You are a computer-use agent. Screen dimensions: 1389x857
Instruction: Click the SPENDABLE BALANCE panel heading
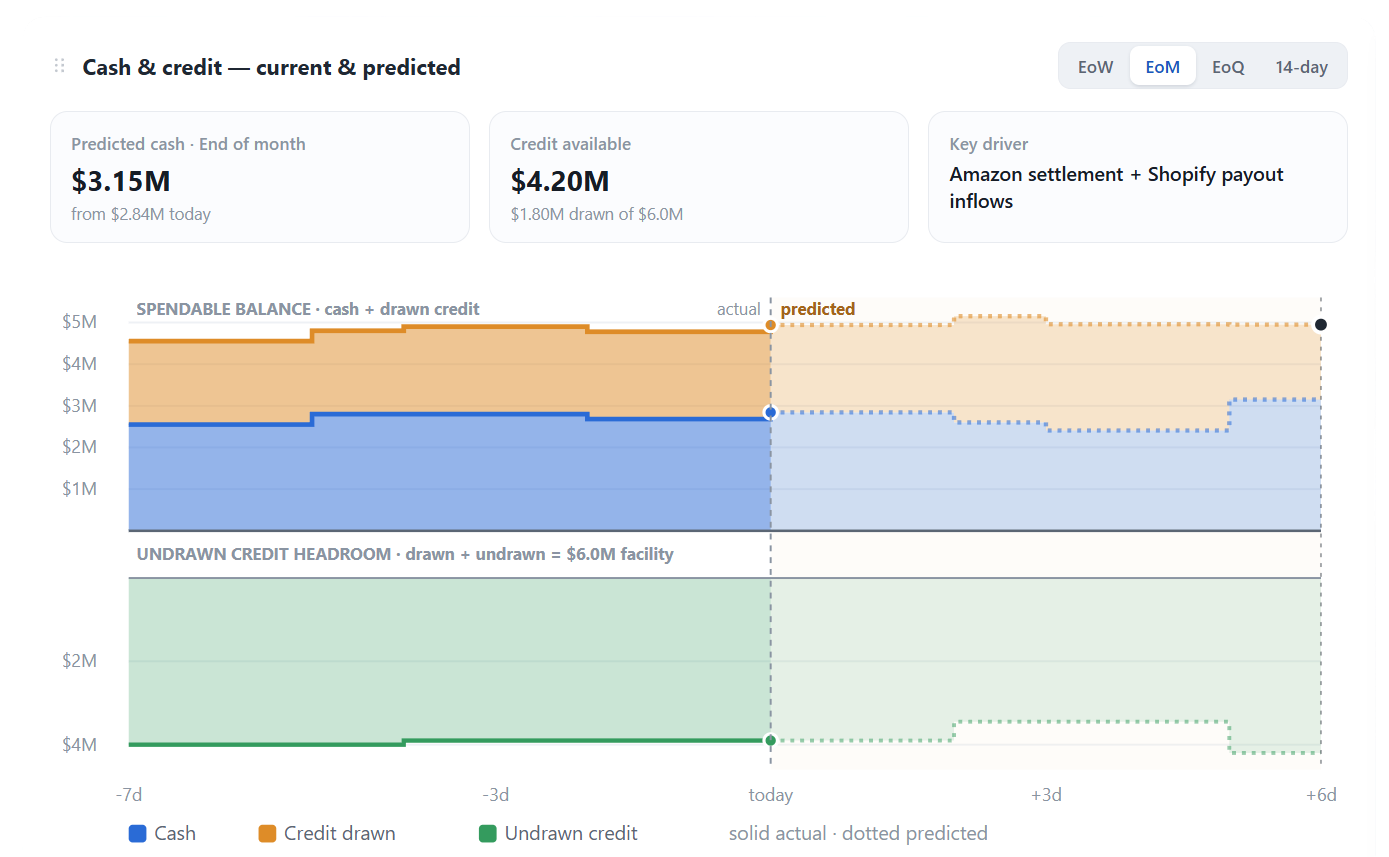pos(308,309)
